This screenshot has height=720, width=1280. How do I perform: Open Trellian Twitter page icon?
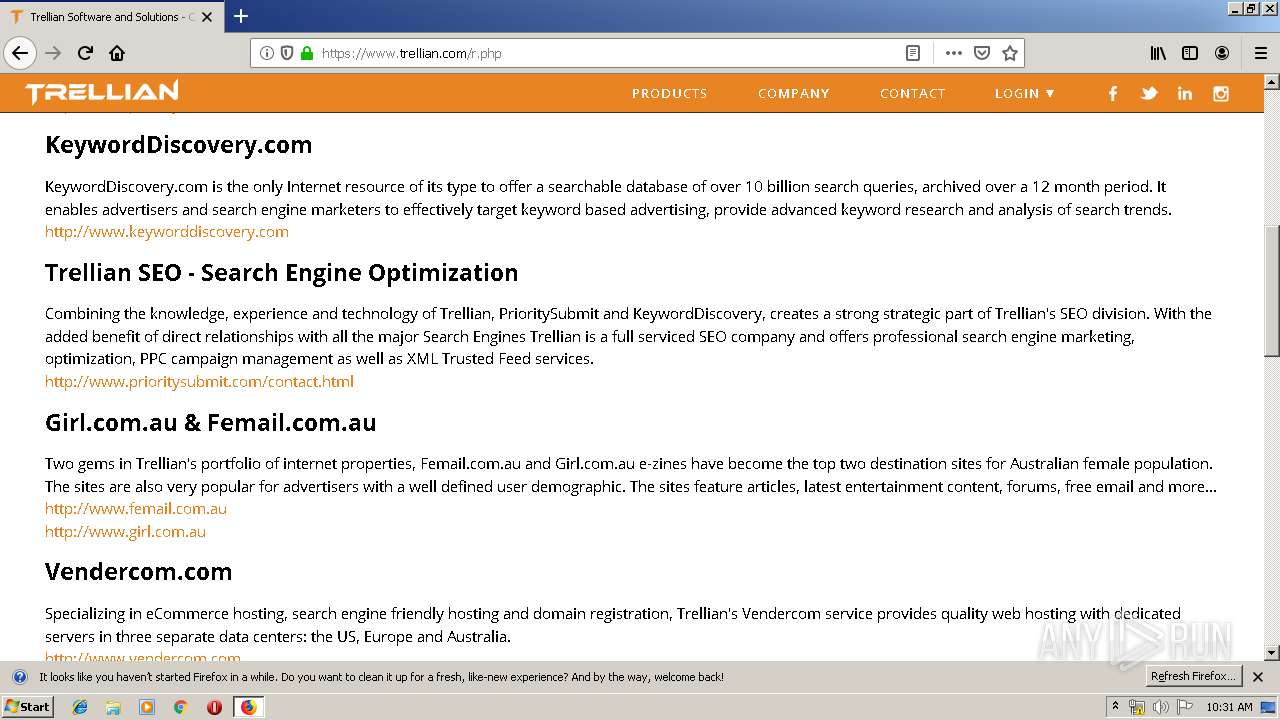[x=1149, y=93]
